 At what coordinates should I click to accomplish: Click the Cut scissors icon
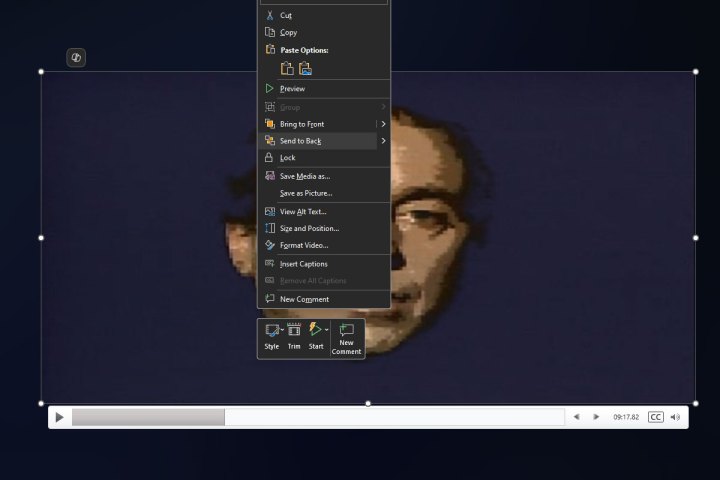[x=269, y=15]
